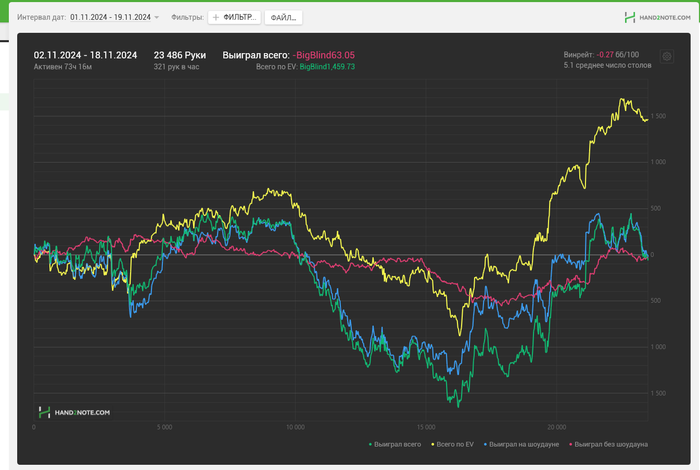Click the 5.1 среднее число столов text
700x470 pixels.
[607, 66]
